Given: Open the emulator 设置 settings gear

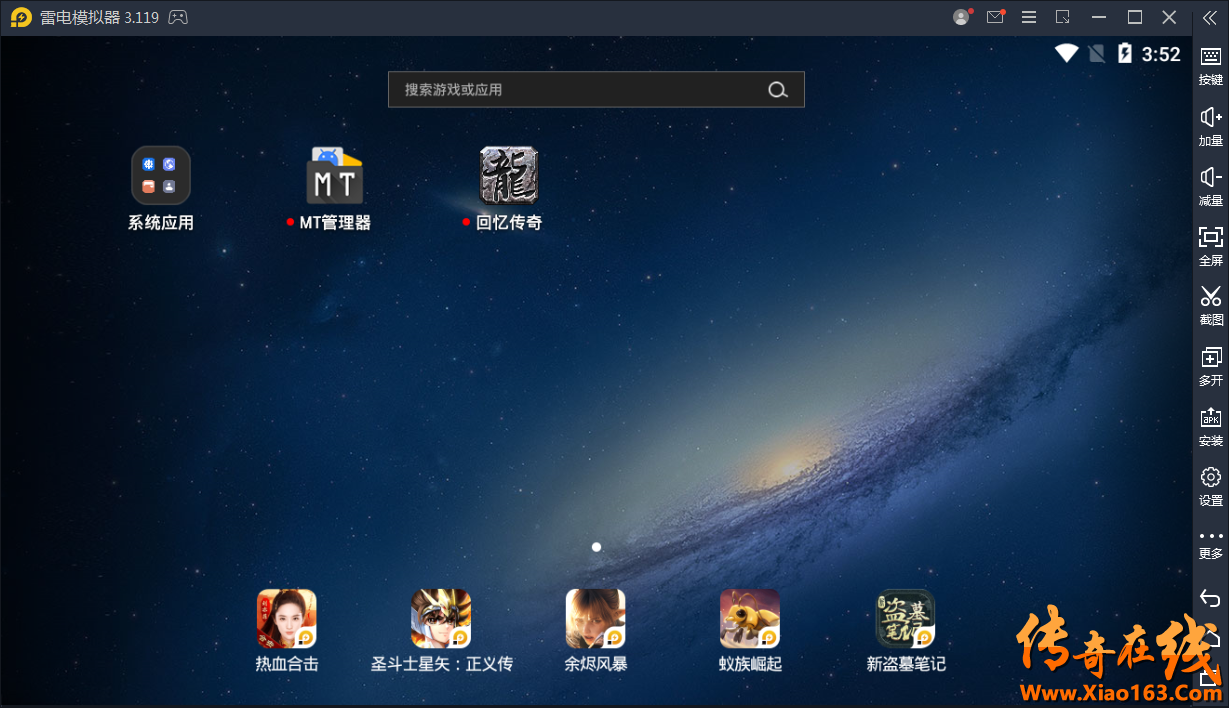Looking at the screenshot, I should pos(1211,486).
